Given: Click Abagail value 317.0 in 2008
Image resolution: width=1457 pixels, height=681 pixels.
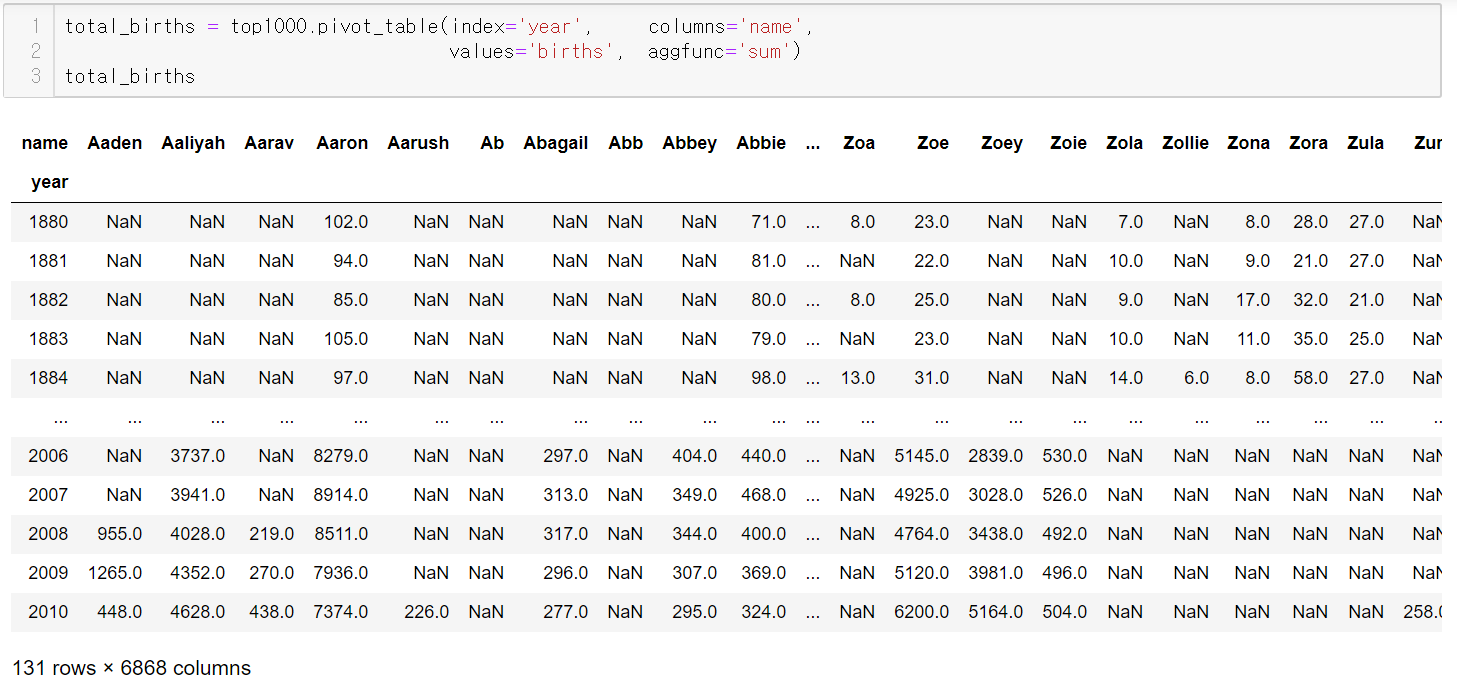Looking at the screenshot, I should click(x=566, y=534).
